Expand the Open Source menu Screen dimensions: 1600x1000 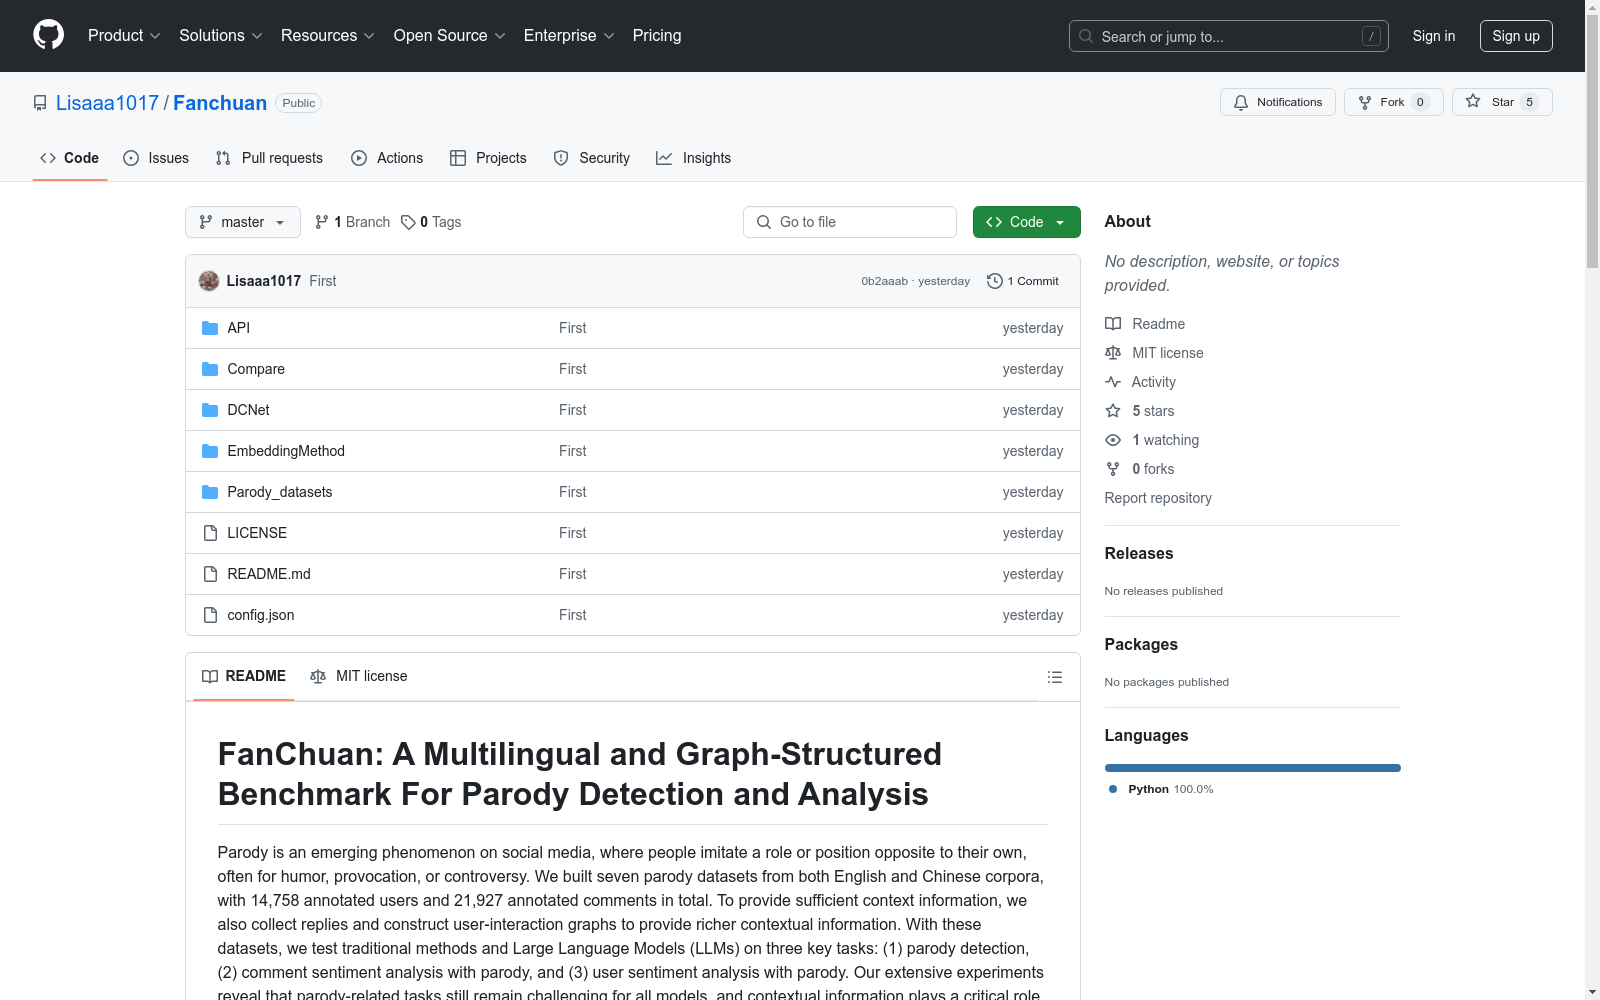click(x=449, y=35)
